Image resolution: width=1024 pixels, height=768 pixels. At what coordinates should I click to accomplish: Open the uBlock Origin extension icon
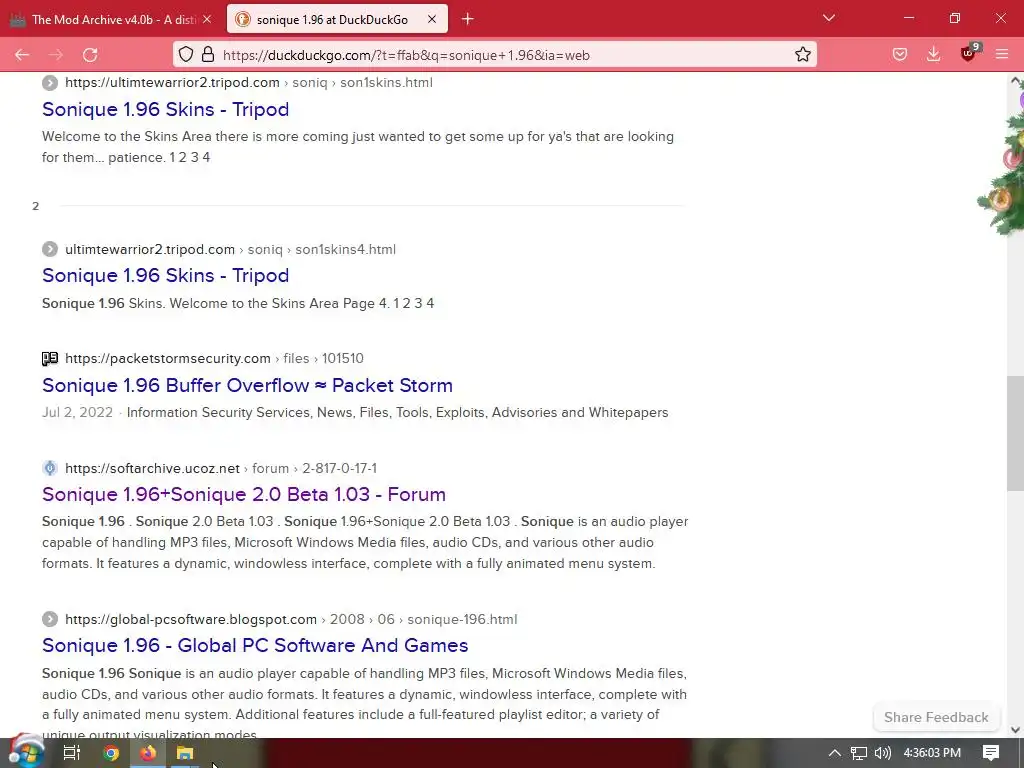968,54
